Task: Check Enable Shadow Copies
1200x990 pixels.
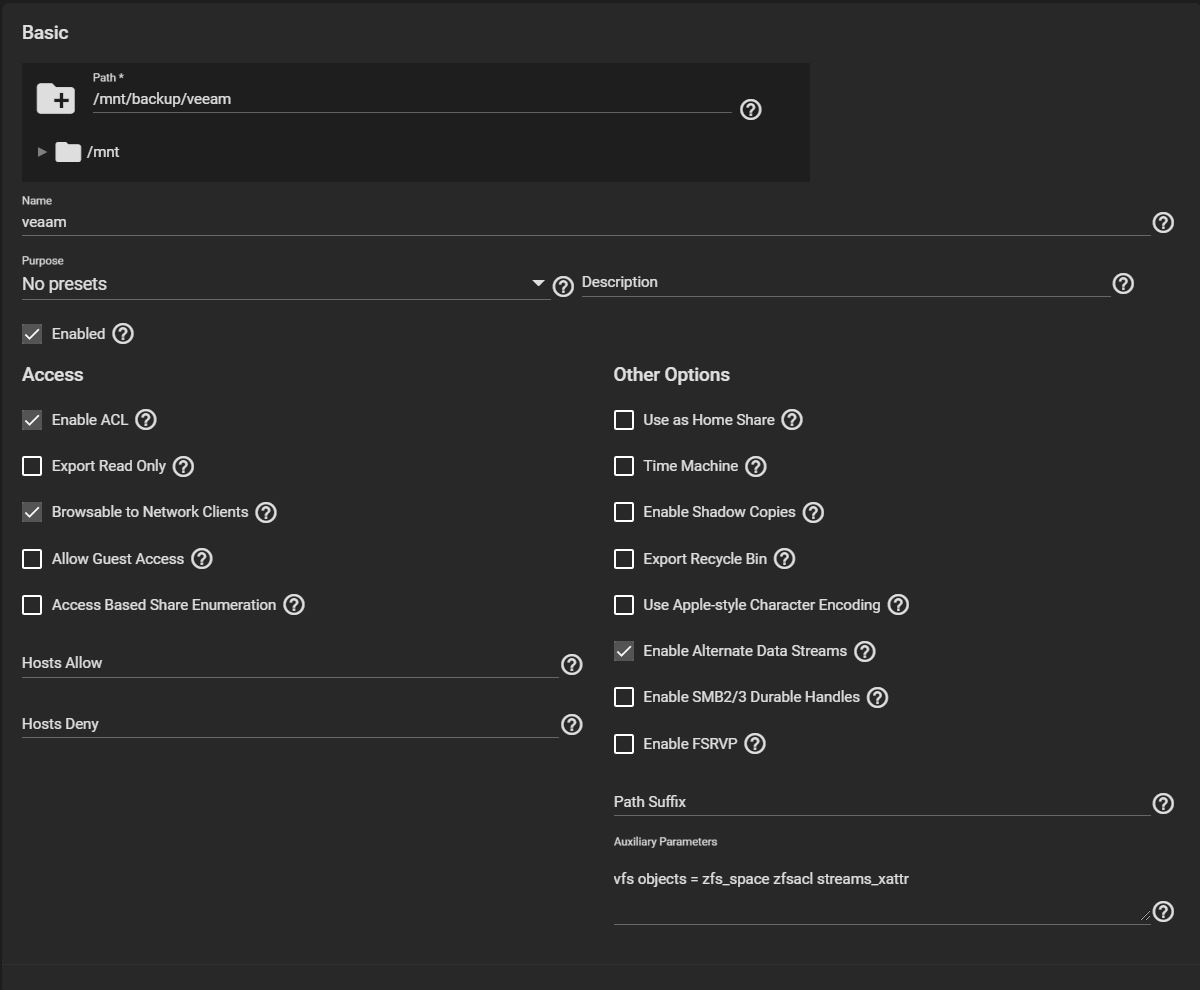Action: (x=624, y=512)
